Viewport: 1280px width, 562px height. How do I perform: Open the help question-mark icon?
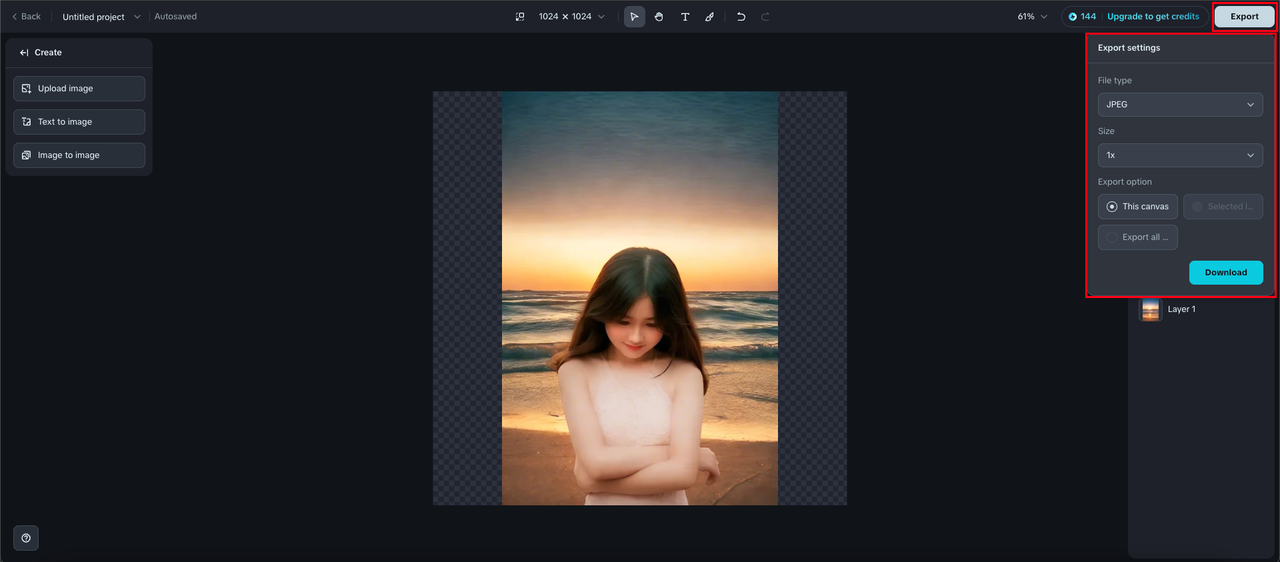pyautogui.click(x=26, y=538)
